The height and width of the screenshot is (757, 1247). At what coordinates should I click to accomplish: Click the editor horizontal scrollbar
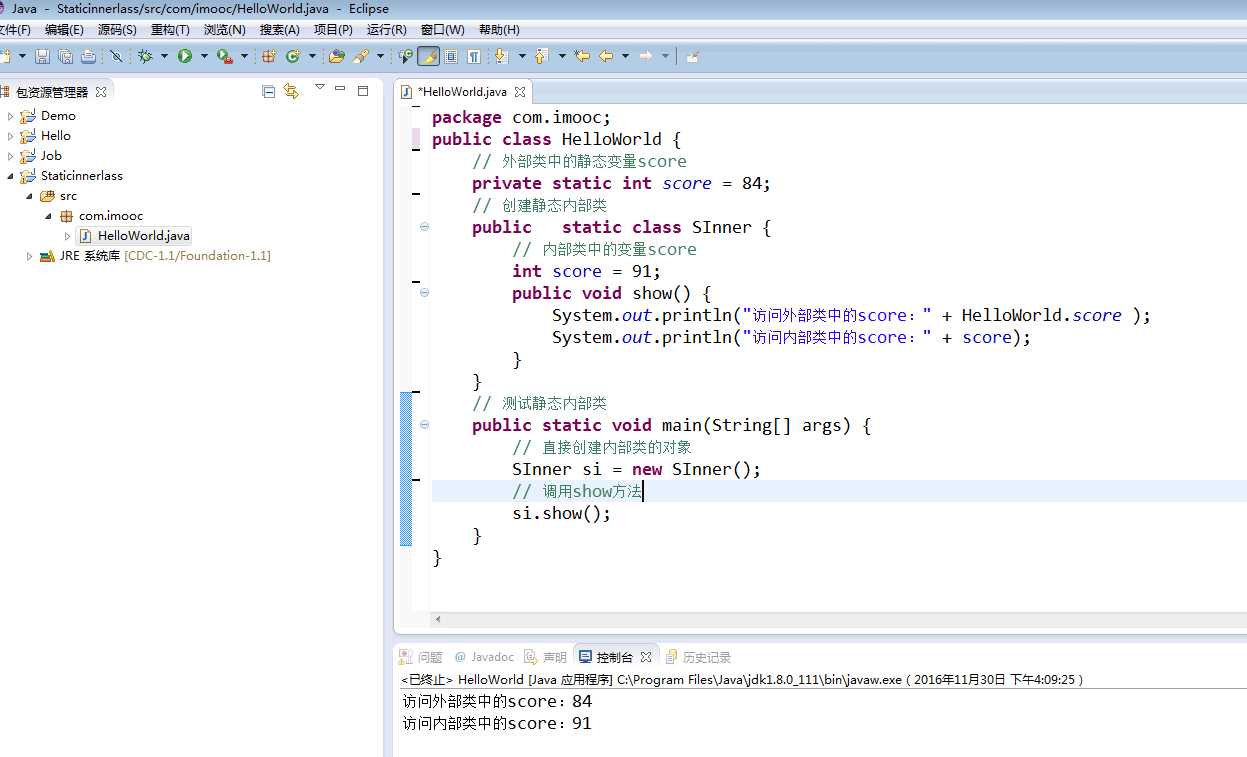[838, 620]
